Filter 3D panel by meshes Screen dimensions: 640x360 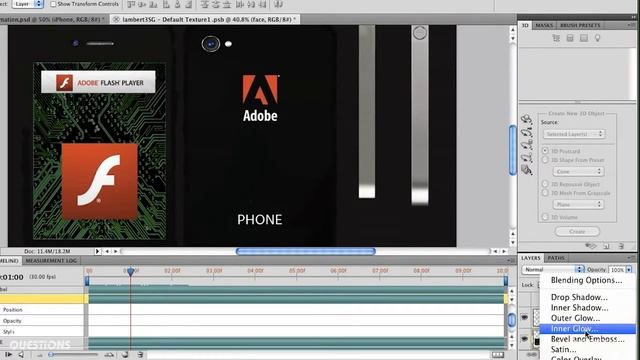(570, 38)
